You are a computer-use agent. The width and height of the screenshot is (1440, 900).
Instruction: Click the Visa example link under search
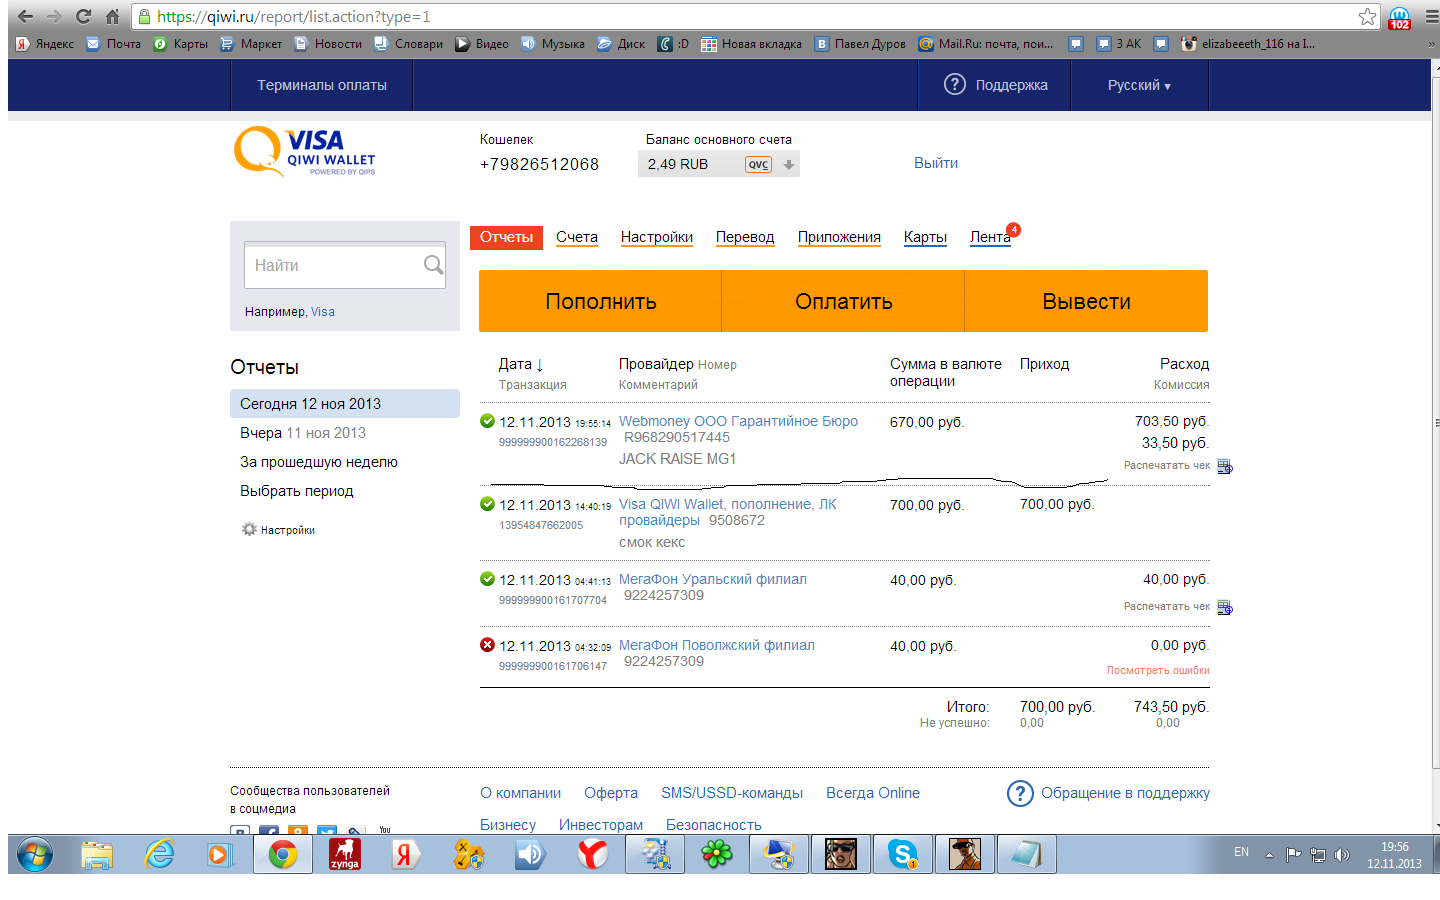[323, 312]
